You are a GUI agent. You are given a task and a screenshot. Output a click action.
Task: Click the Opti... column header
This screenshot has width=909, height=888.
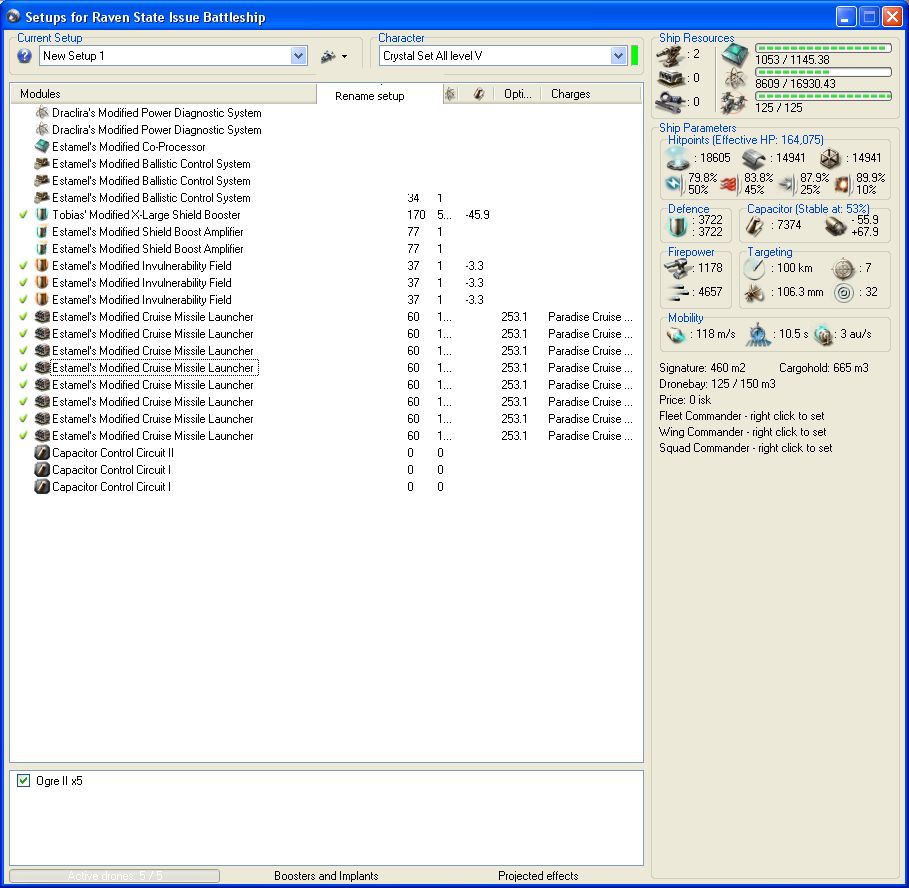click(x=517, y=94)
